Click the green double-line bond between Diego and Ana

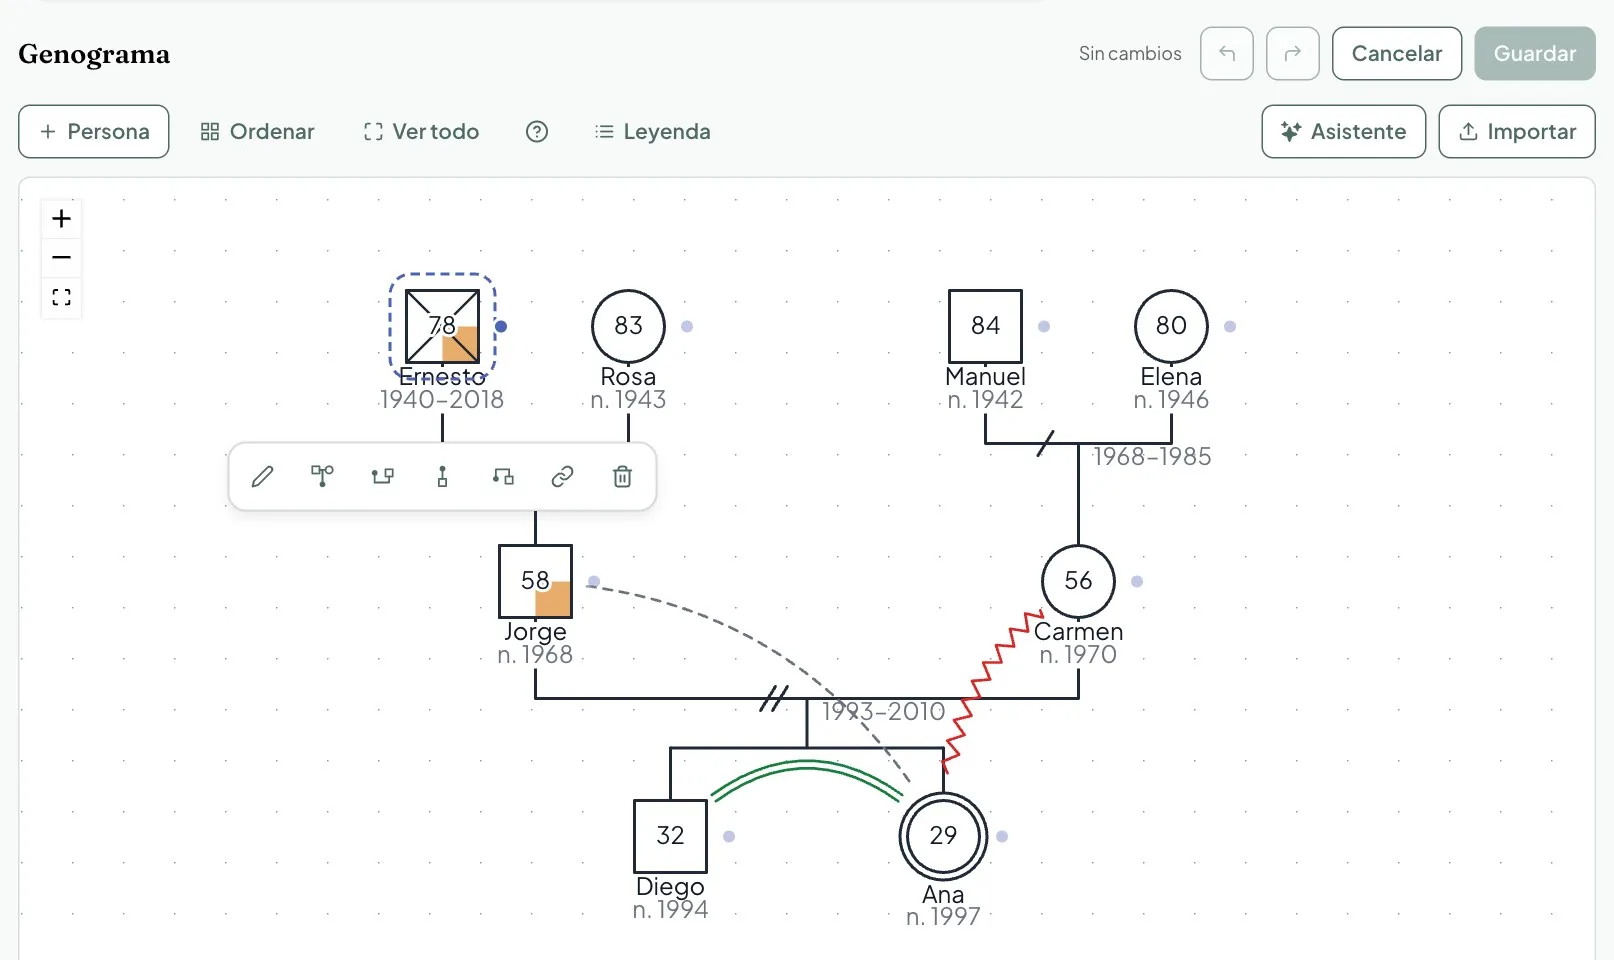point(806,765)
